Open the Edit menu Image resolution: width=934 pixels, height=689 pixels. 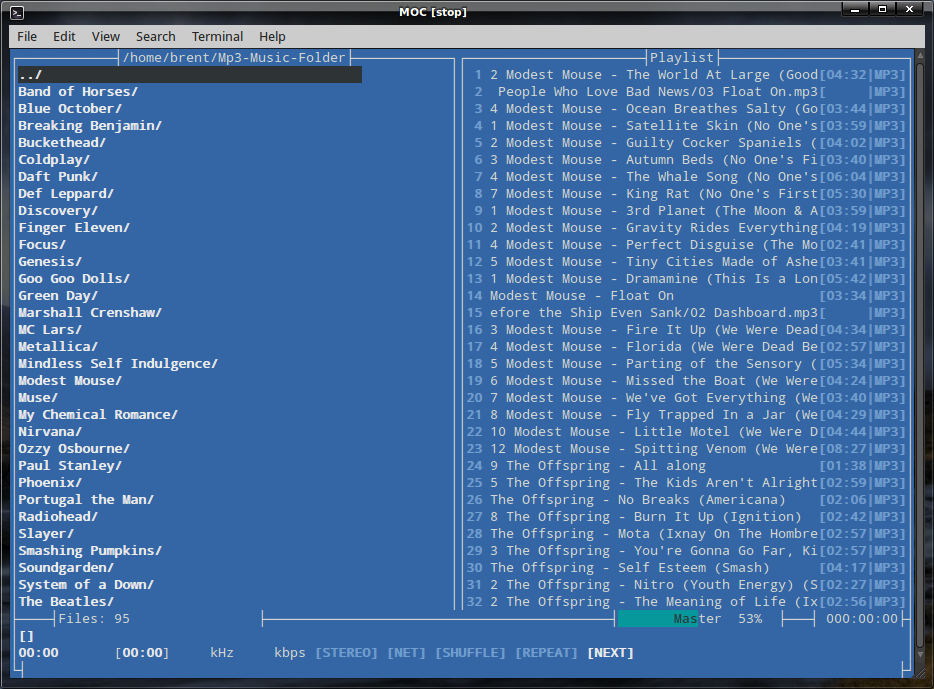click(x=64, y=37)
